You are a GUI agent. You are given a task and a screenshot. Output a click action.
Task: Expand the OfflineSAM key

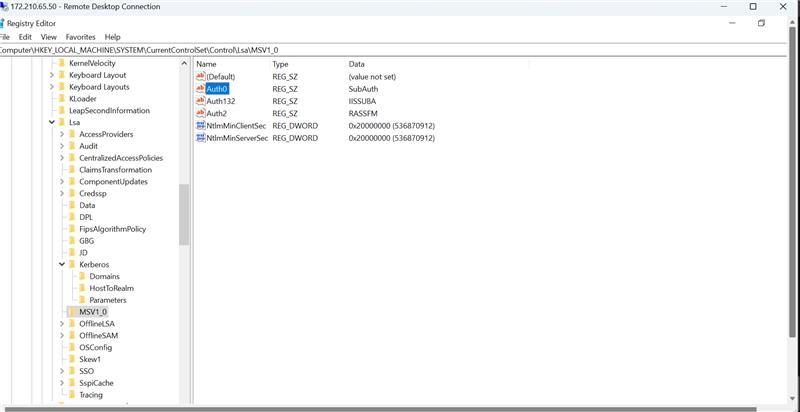point(62,336)
